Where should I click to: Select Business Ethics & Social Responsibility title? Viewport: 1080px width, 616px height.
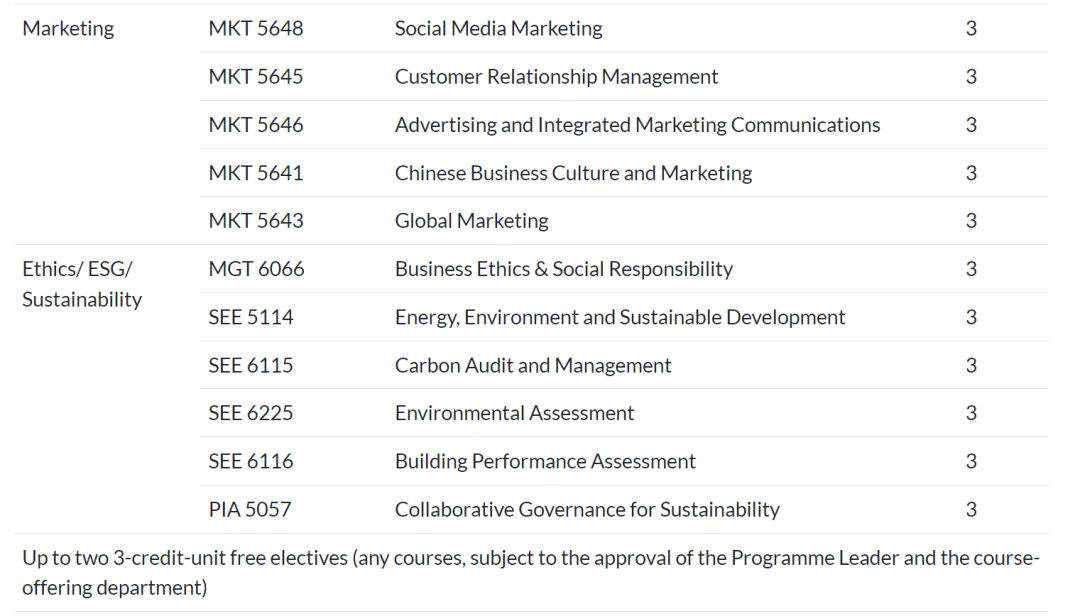point(563,269)
